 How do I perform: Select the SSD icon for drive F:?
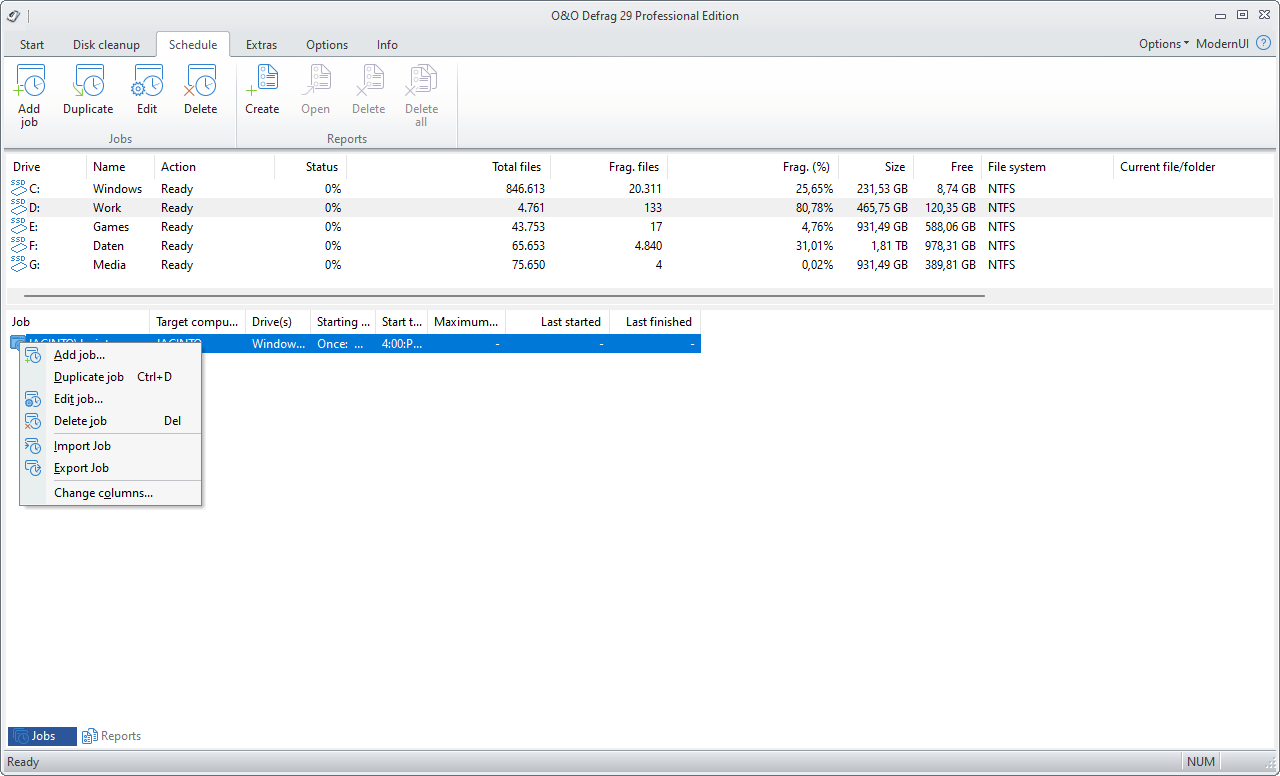point(19,244)
